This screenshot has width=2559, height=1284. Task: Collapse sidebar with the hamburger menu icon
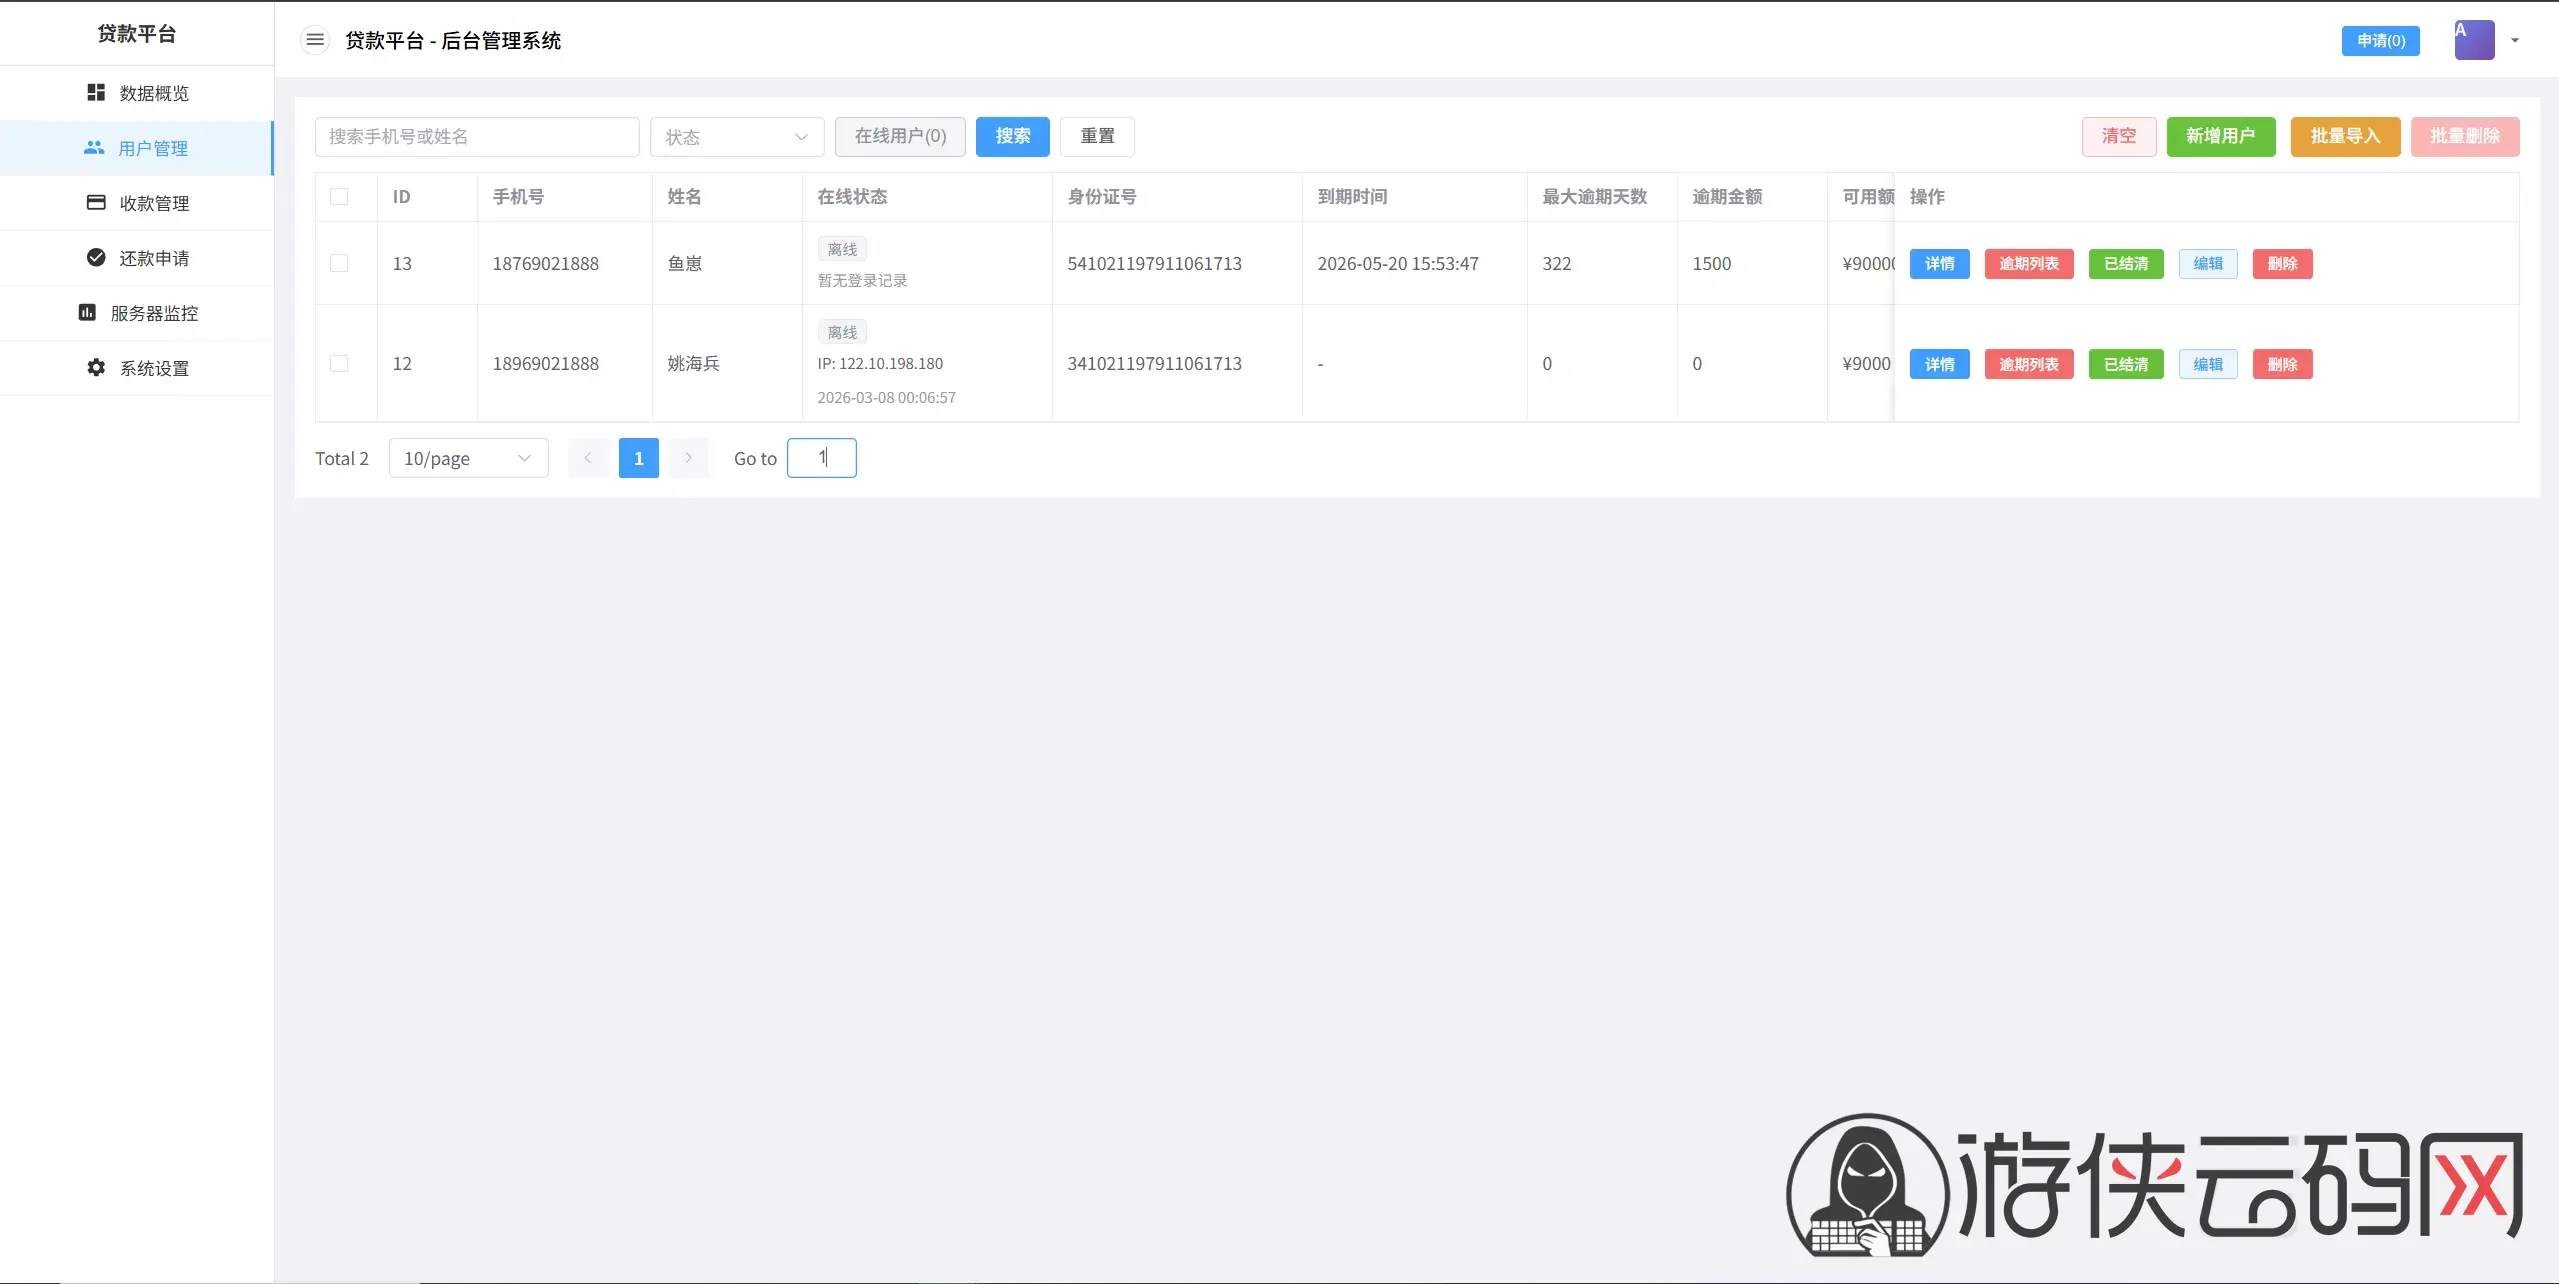315,40
